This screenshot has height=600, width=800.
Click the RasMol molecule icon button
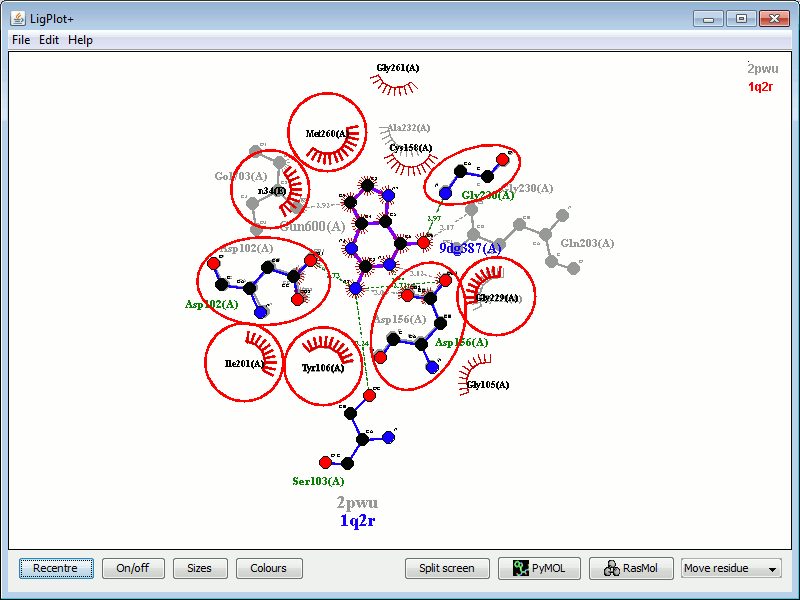631,568
